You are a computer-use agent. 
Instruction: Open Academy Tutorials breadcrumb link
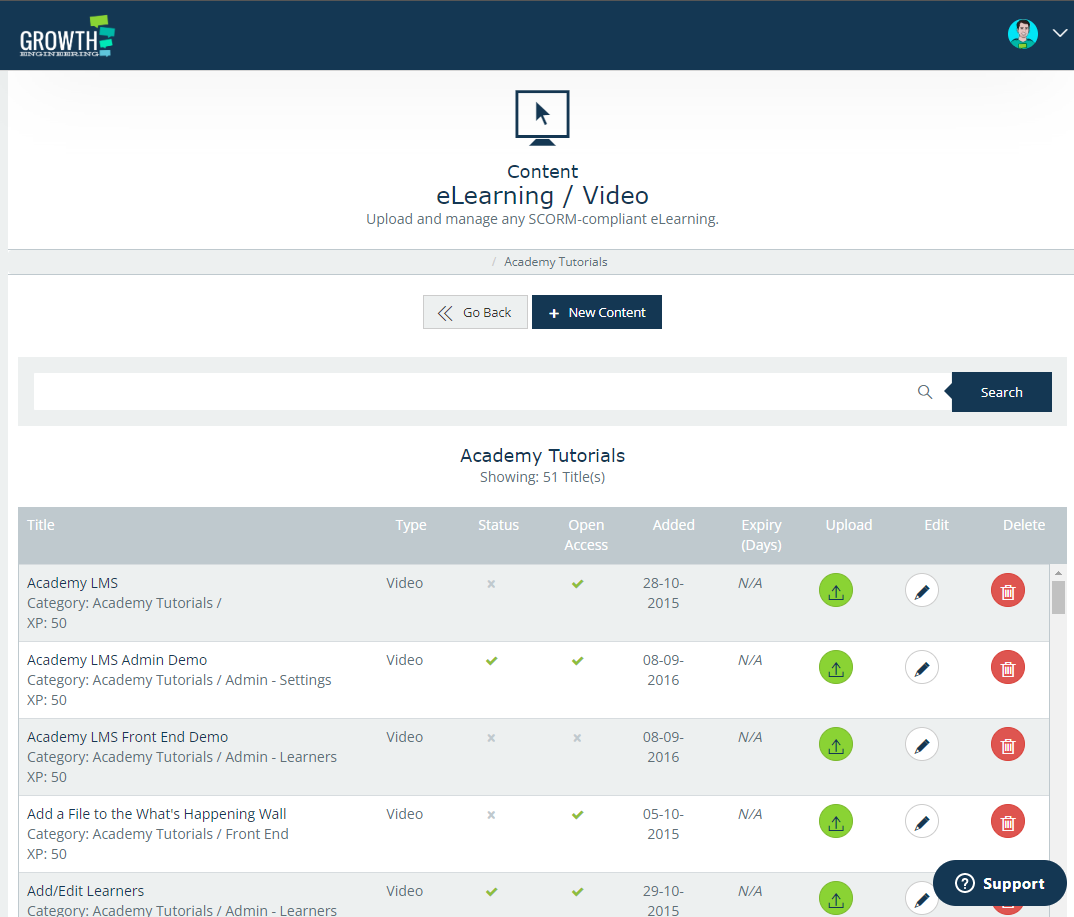tap(555, 262)
